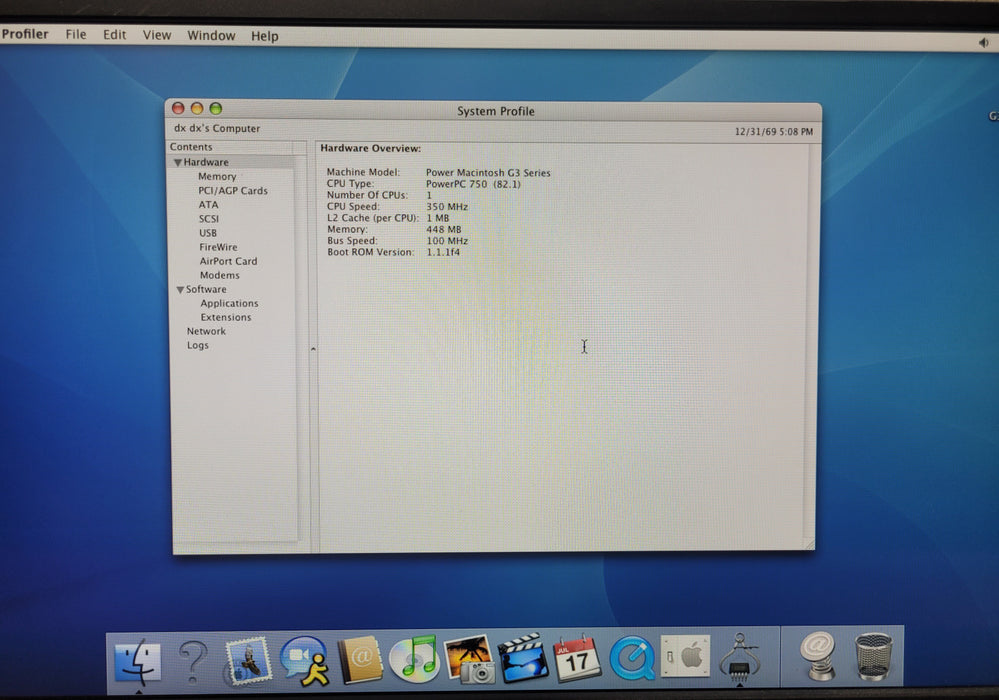Select AirPort Card under Hardware
Viewport: 999px width, 700px height.
pos(228,261)
